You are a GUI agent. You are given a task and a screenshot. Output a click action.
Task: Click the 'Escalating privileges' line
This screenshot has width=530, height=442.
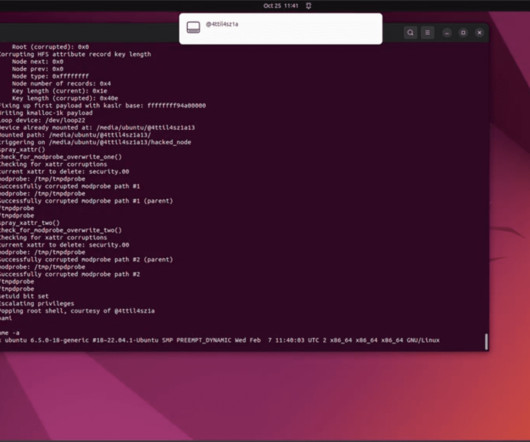click(x=37, y=303)
